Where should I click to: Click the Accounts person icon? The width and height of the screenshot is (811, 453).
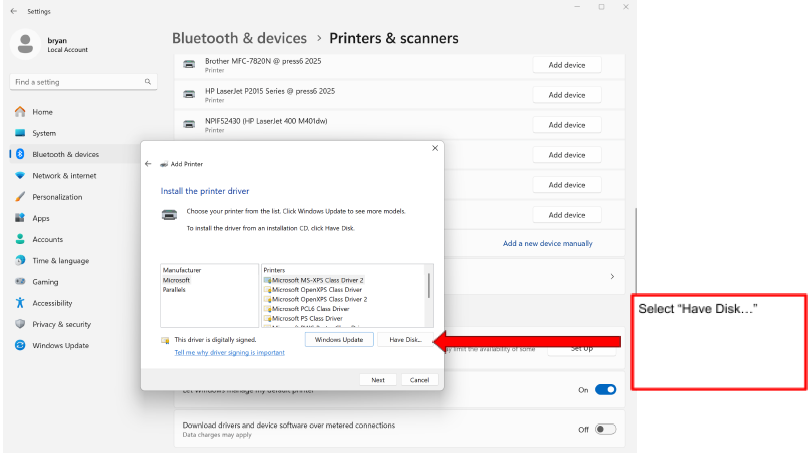pyautogui.click(x=20, y=239)
